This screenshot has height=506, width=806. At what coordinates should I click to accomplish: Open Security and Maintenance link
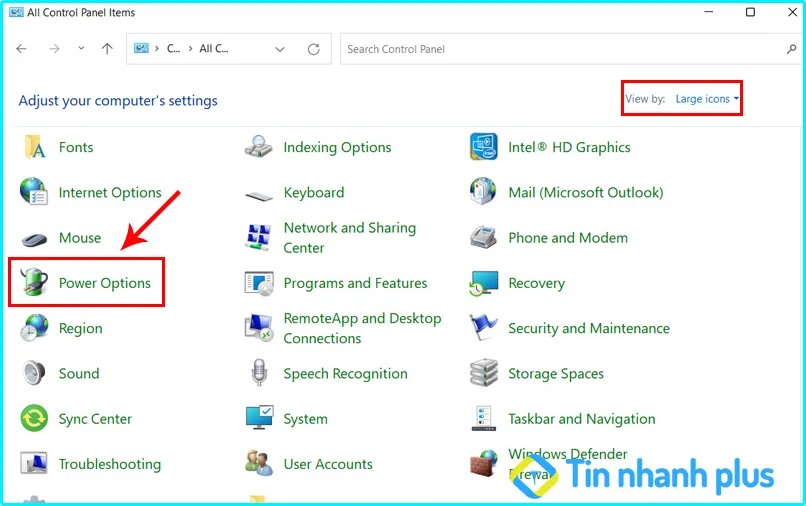(588, 328)
